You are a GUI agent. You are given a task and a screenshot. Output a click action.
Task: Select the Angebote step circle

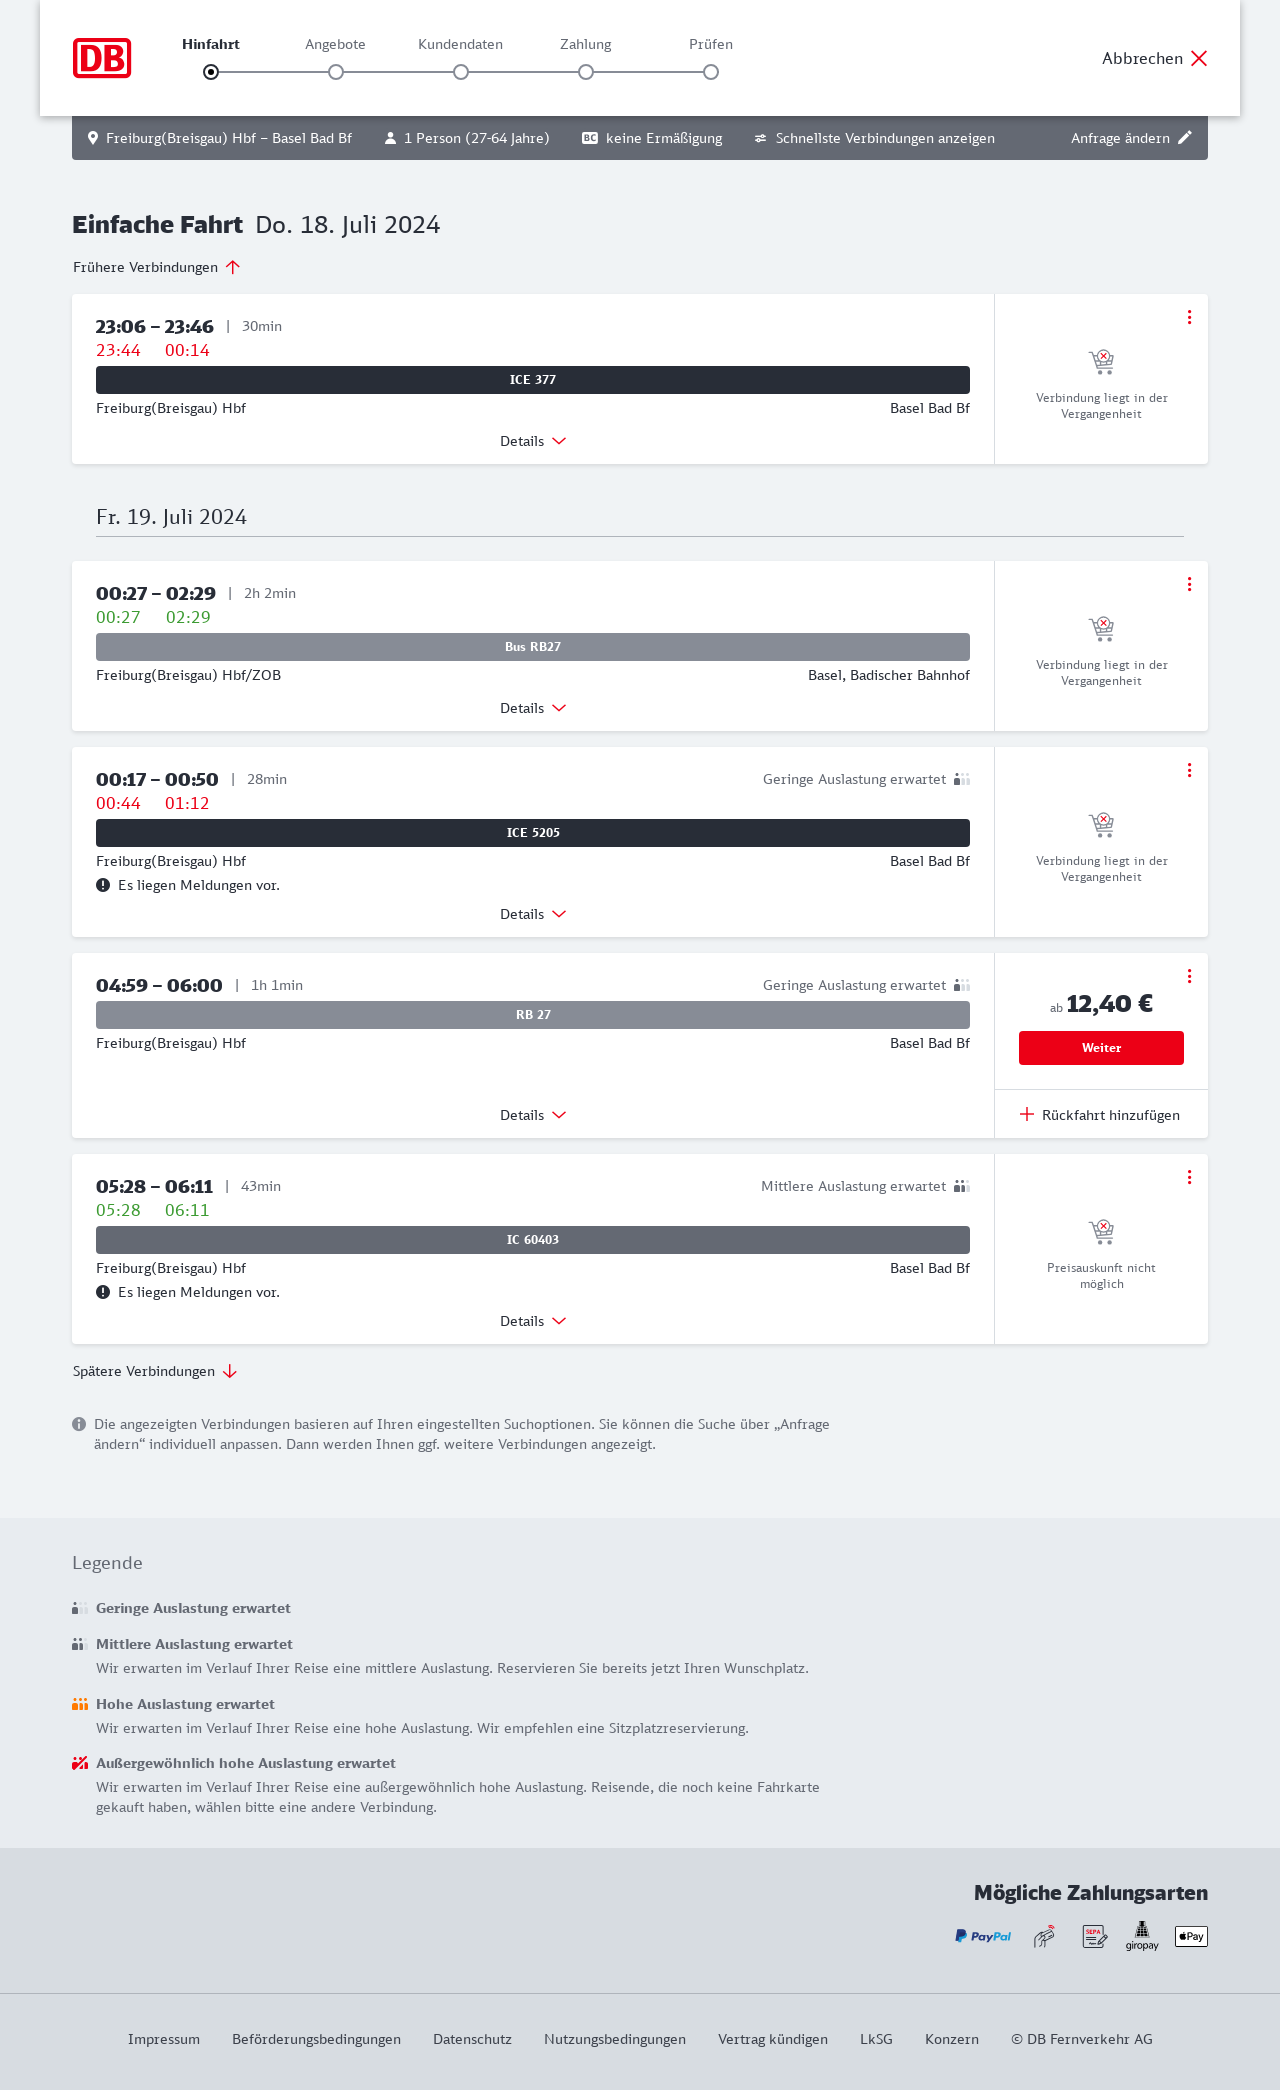tap(336, 72)
